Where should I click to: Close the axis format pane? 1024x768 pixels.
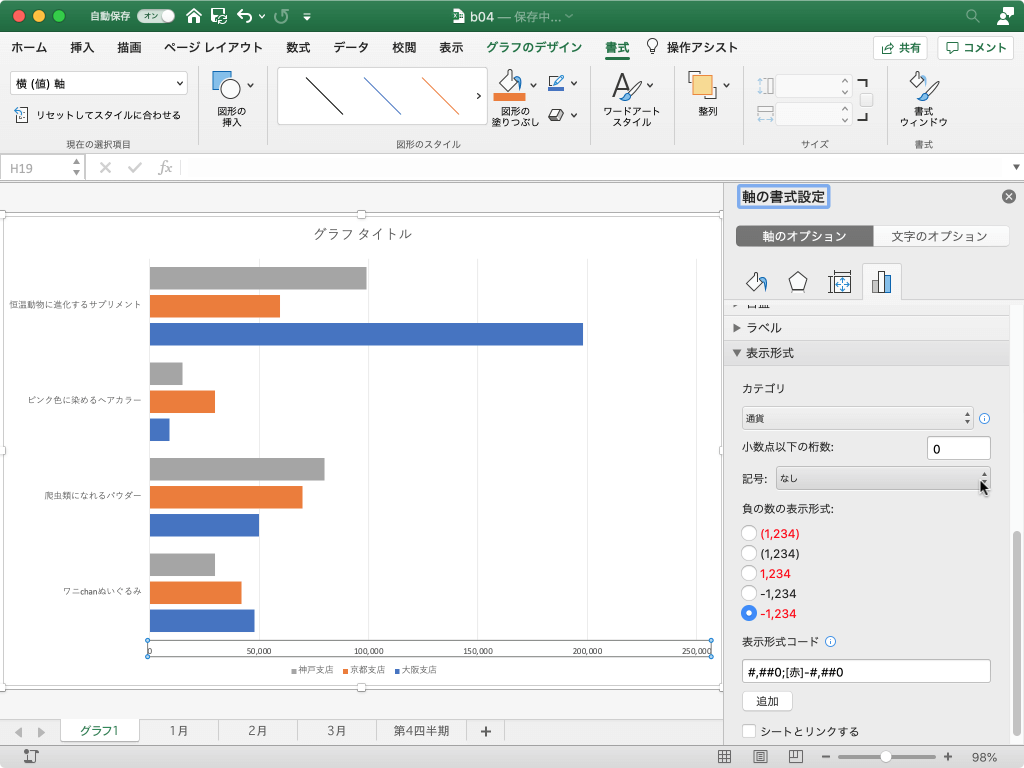pos(1008,197)
